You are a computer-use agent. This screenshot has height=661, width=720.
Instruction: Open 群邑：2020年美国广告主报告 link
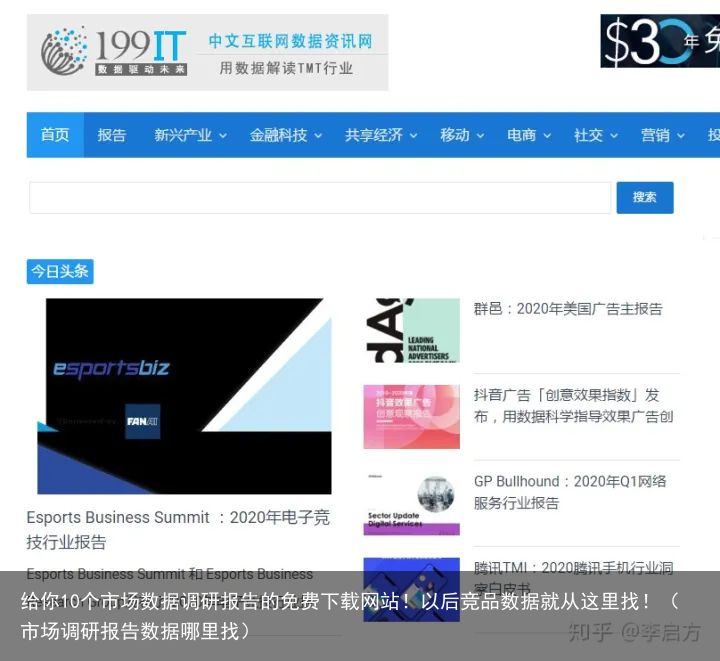tap(568, 309)
